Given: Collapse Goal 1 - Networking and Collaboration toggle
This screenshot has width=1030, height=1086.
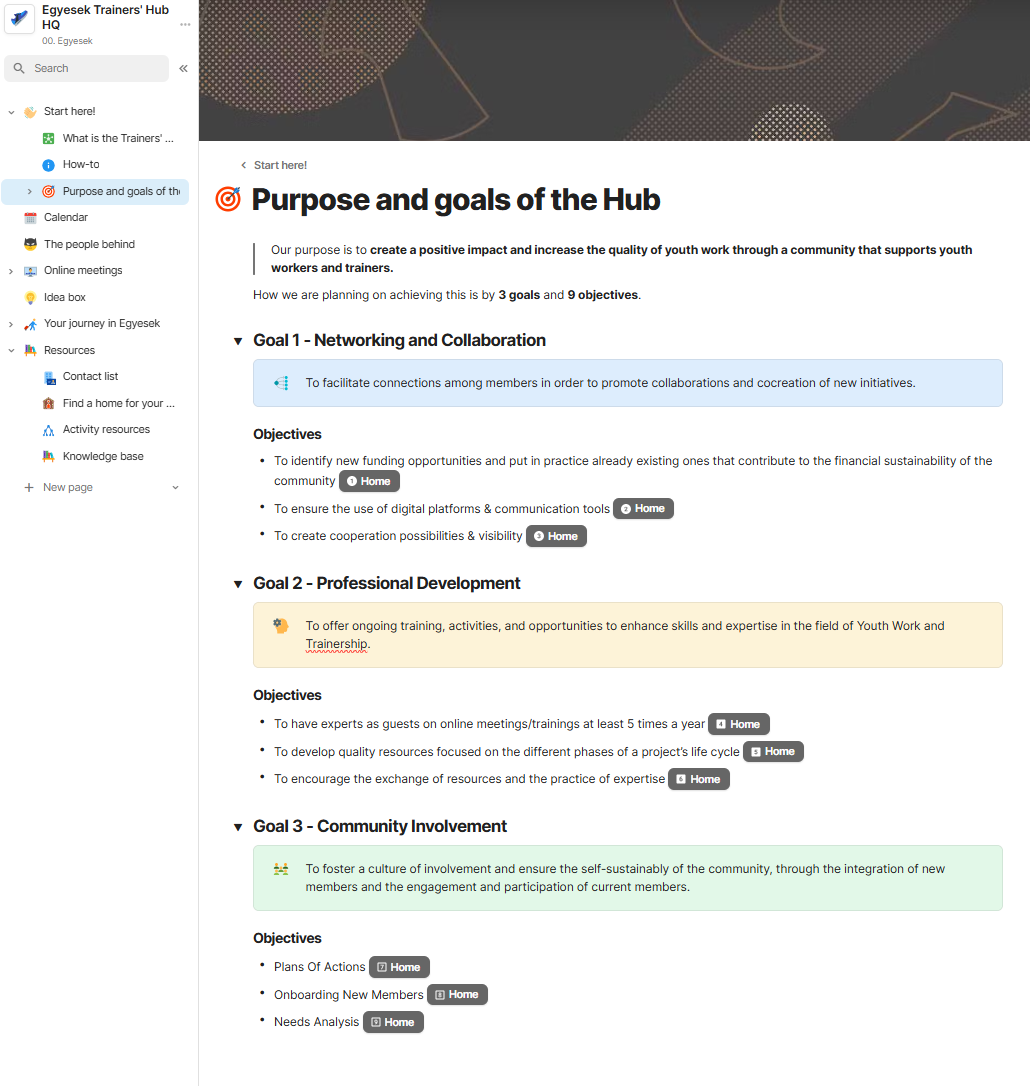Looking at the screenshot, I should (x=238, y=341).
